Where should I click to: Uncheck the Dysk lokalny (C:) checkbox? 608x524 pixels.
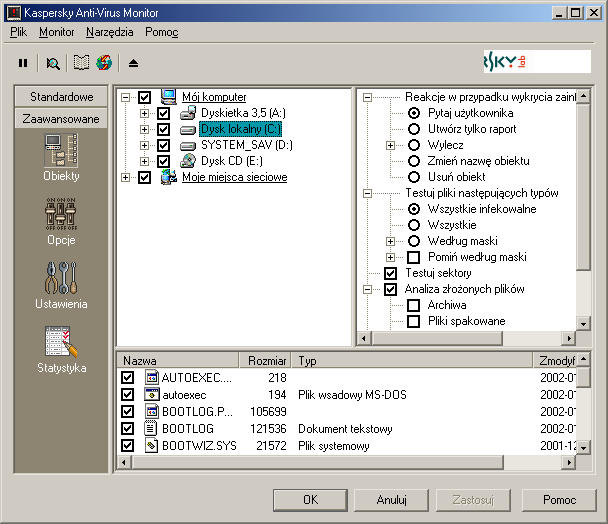click(x=164, y=129)
